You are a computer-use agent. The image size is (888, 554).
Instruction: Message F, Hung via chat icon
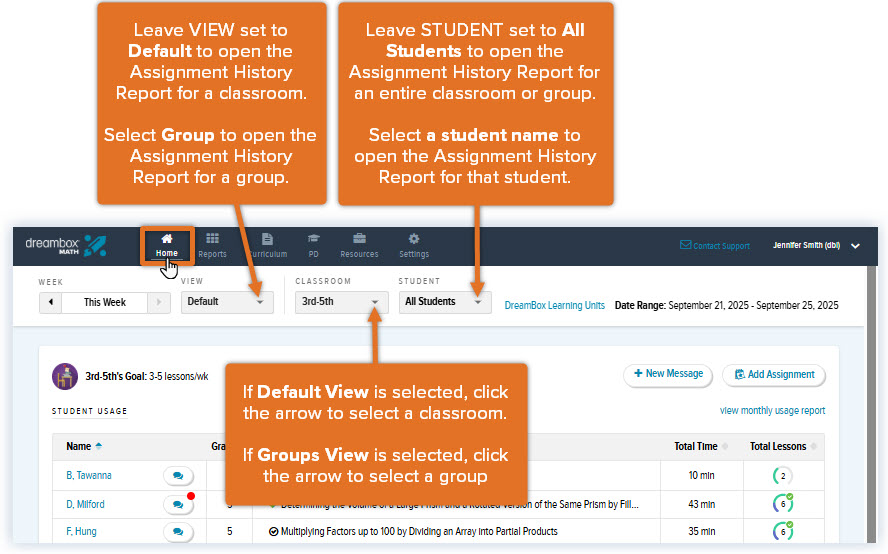coord(178,532)
